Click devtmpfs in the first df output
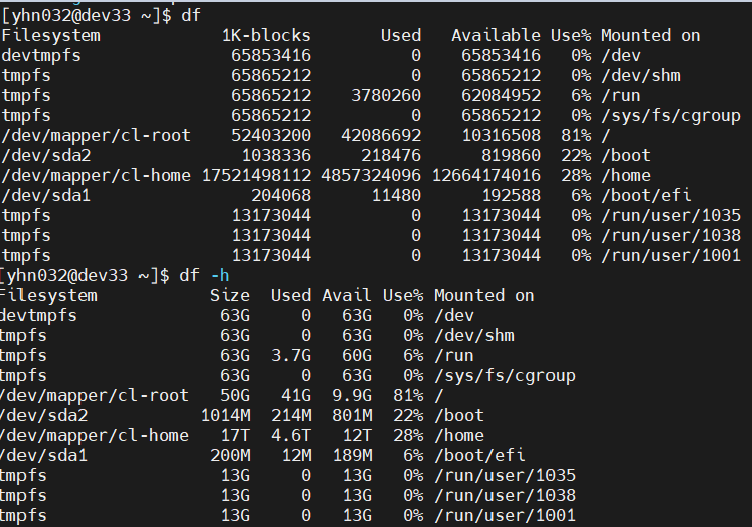Image resolution: width=752 pixels, height=527 pixels. 41,56
